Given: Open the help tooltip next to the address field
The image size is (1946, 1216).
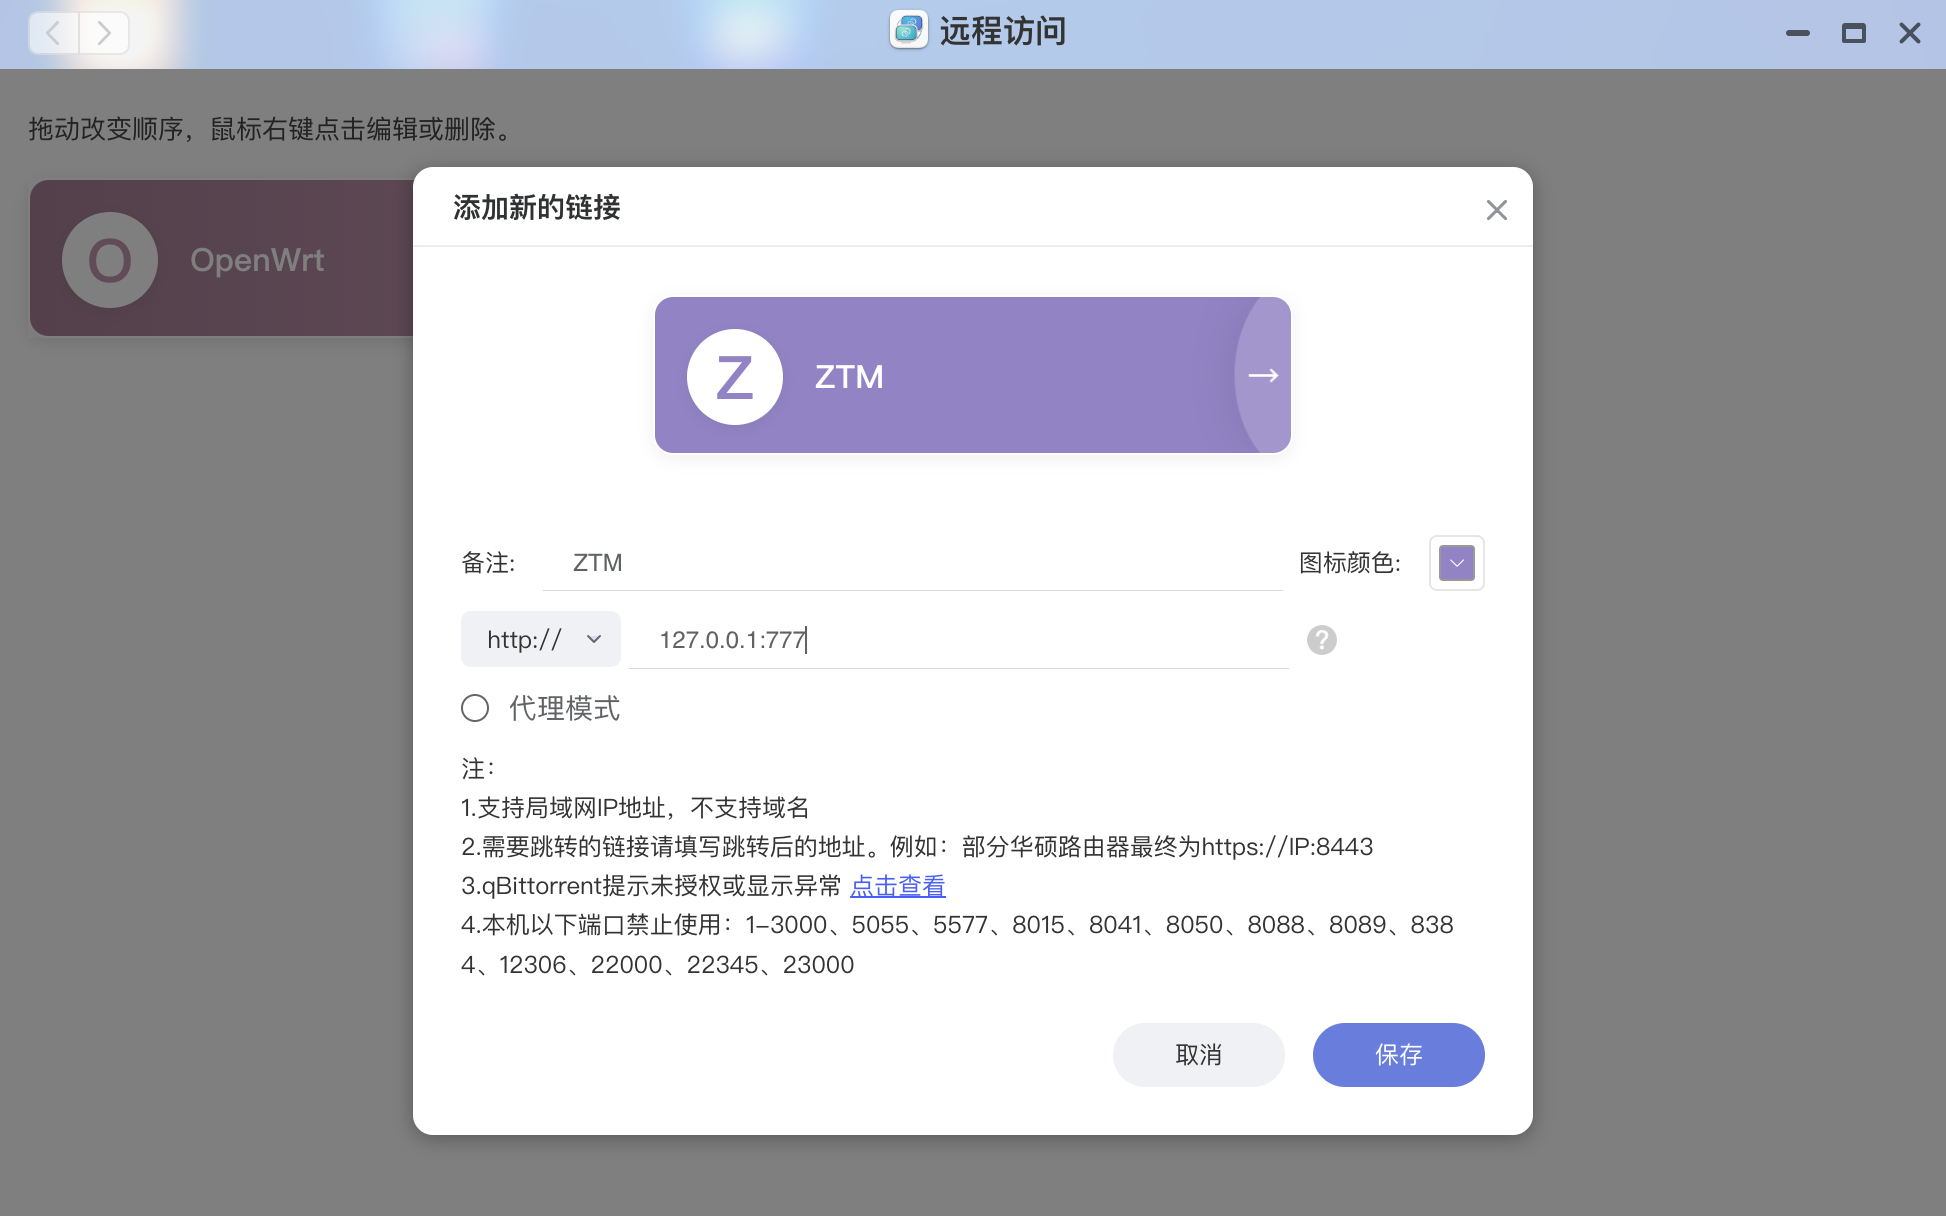Looking at the screenshot, I should pyautogui.click(x=1321, y=640).
